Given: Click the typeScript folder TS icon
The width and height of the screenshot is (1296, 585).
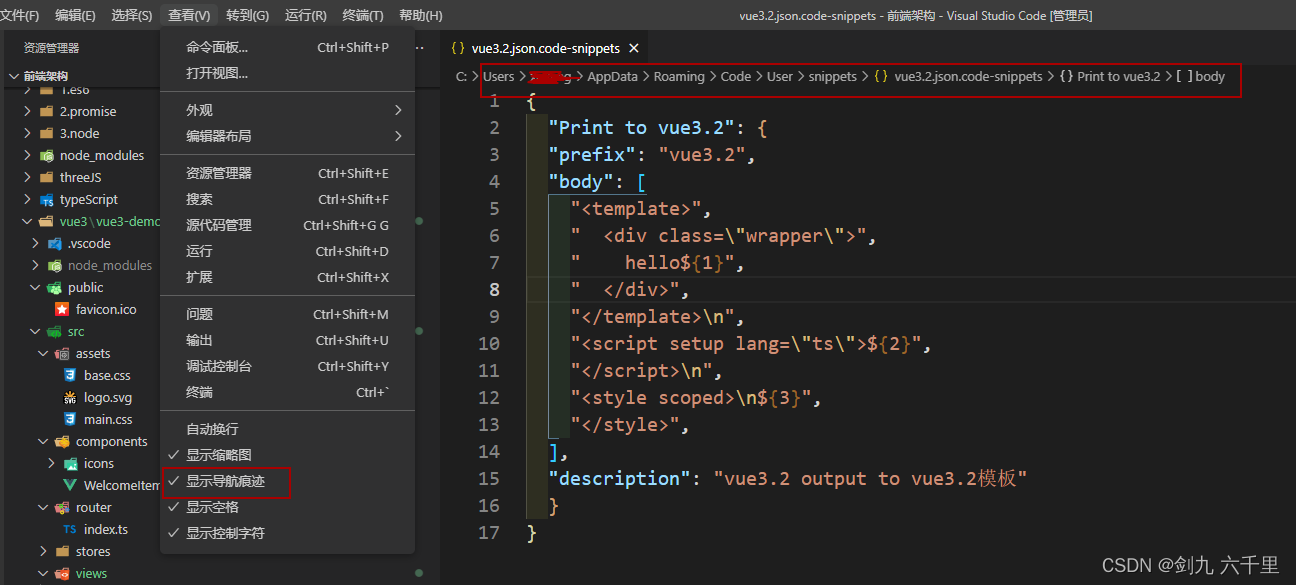Looking at the screenshot, I should (x=46, y=199).
